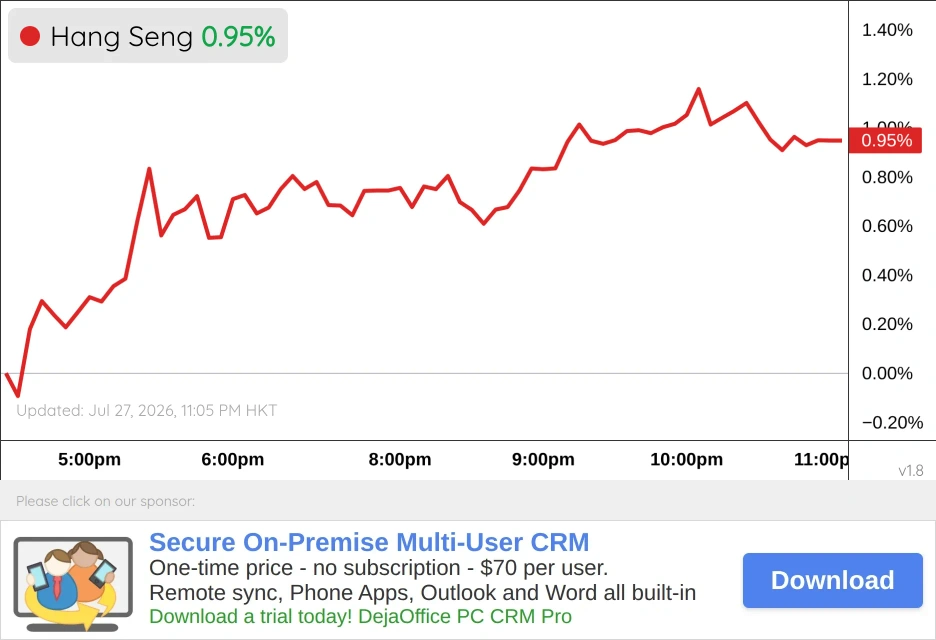936x640 pixels.
Task: Open the Secure On-Premise Multi-User CRM link
Action: [x=369, y=542]
